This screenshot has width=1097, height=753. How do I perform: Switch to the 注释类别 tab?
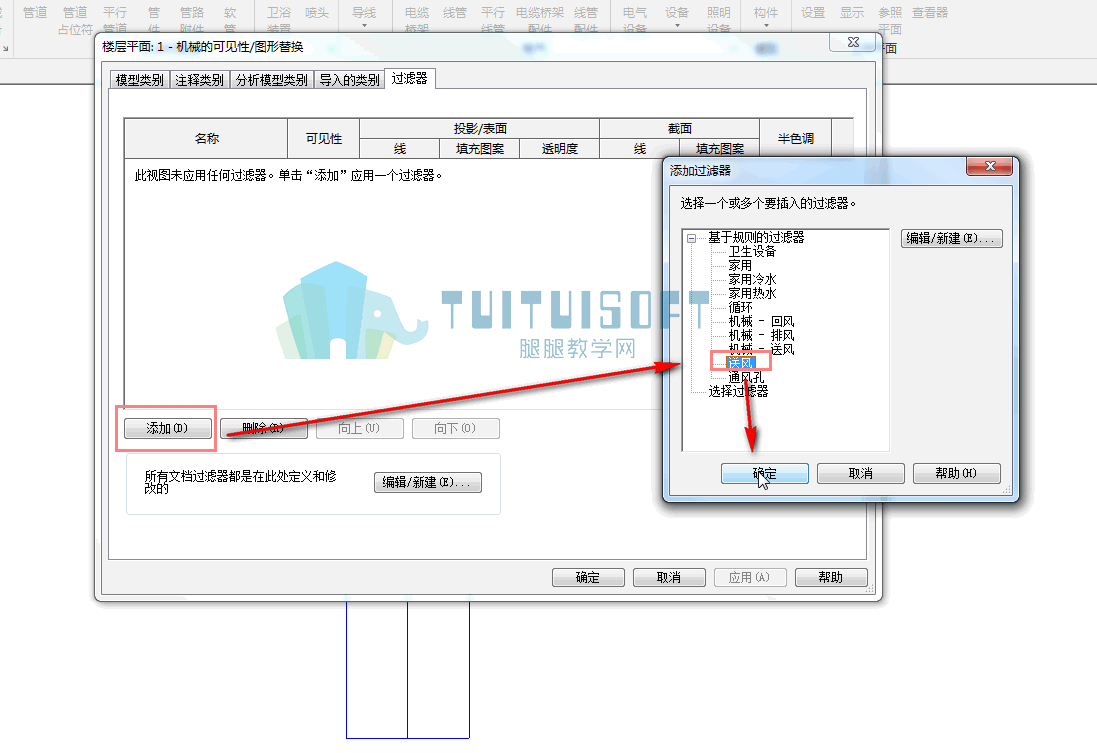pos(199,80)
